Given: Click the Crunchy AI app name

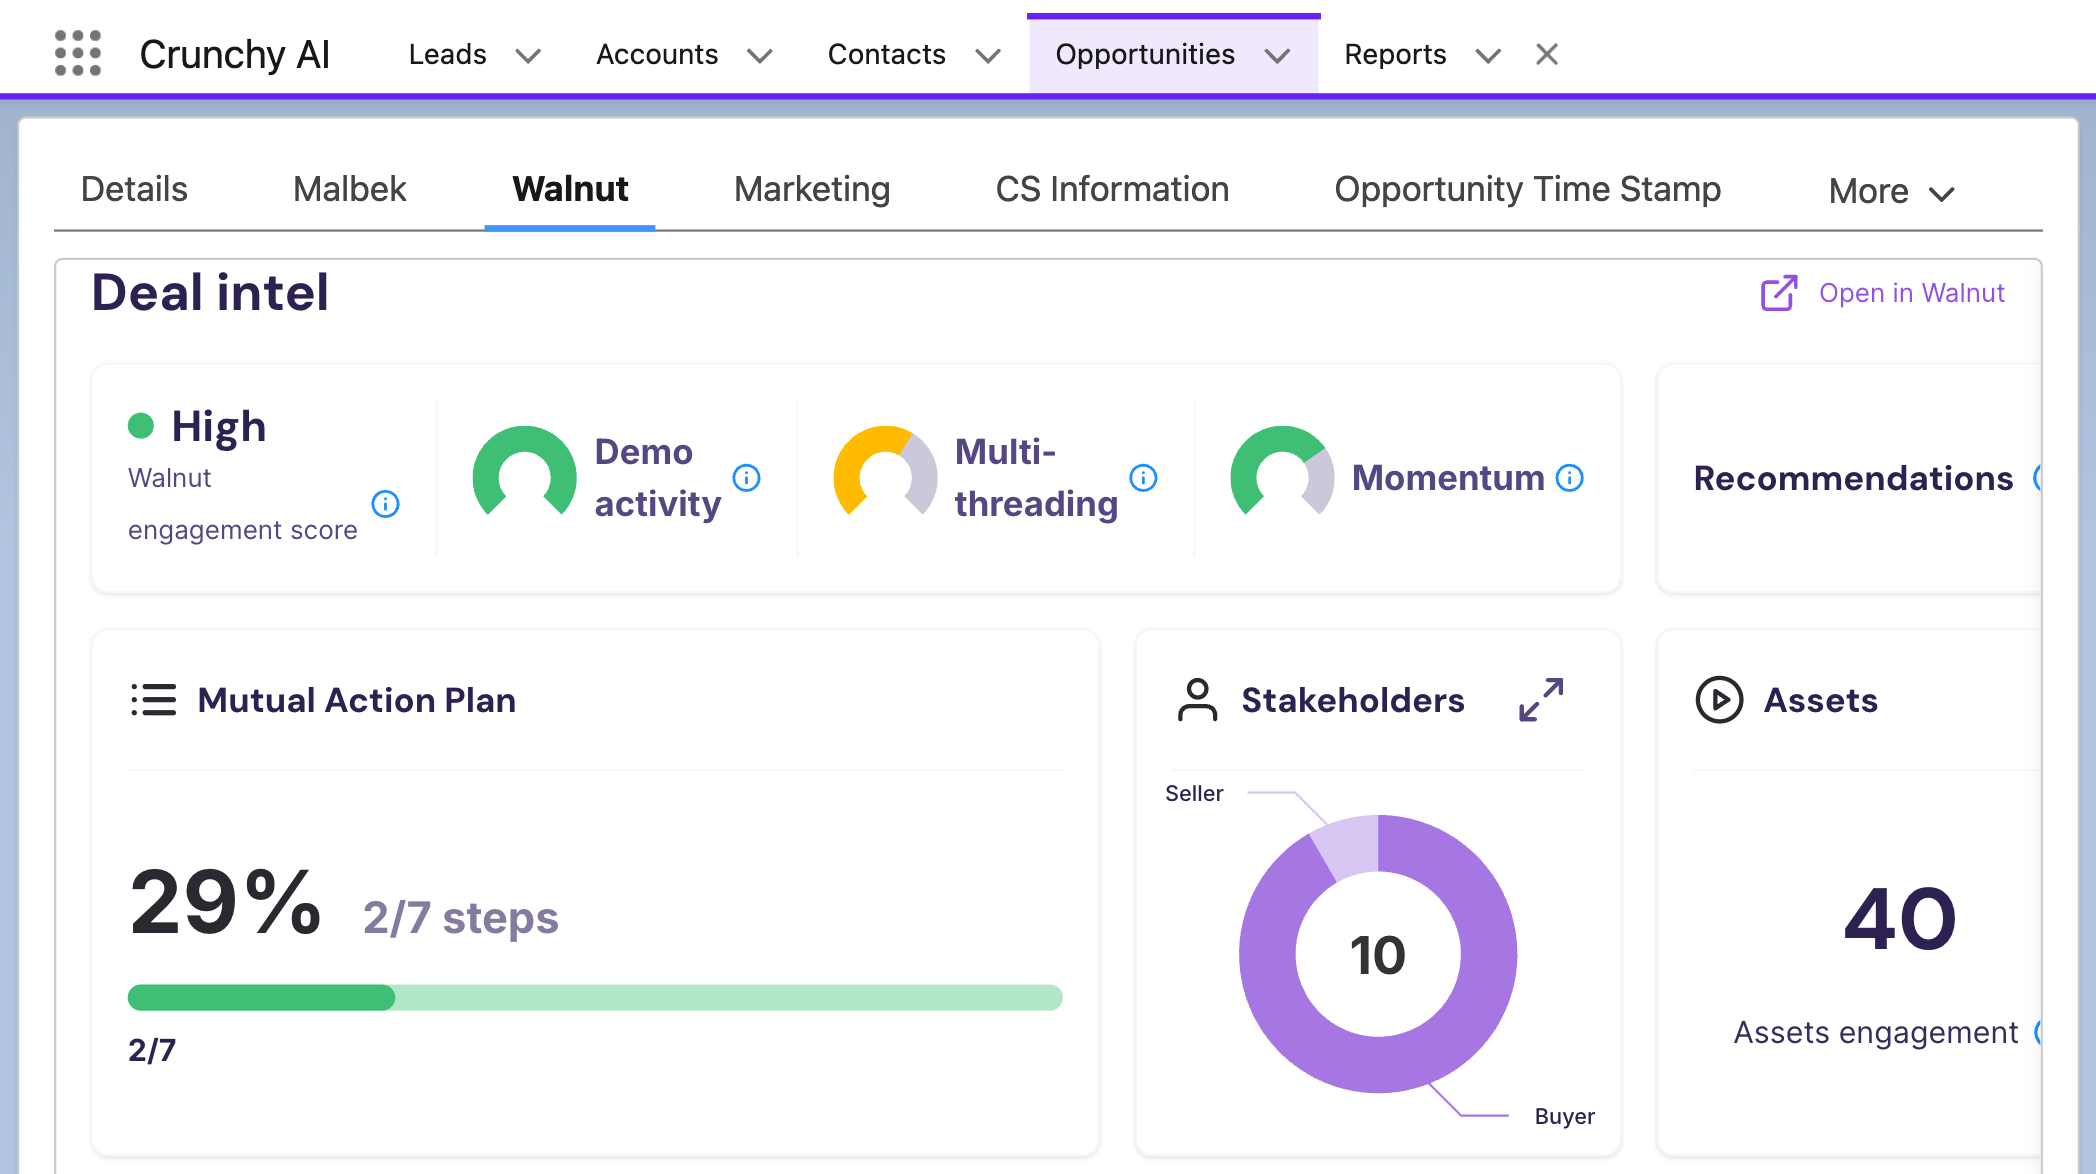Looking at the screenshot, I should click(235, 54).
